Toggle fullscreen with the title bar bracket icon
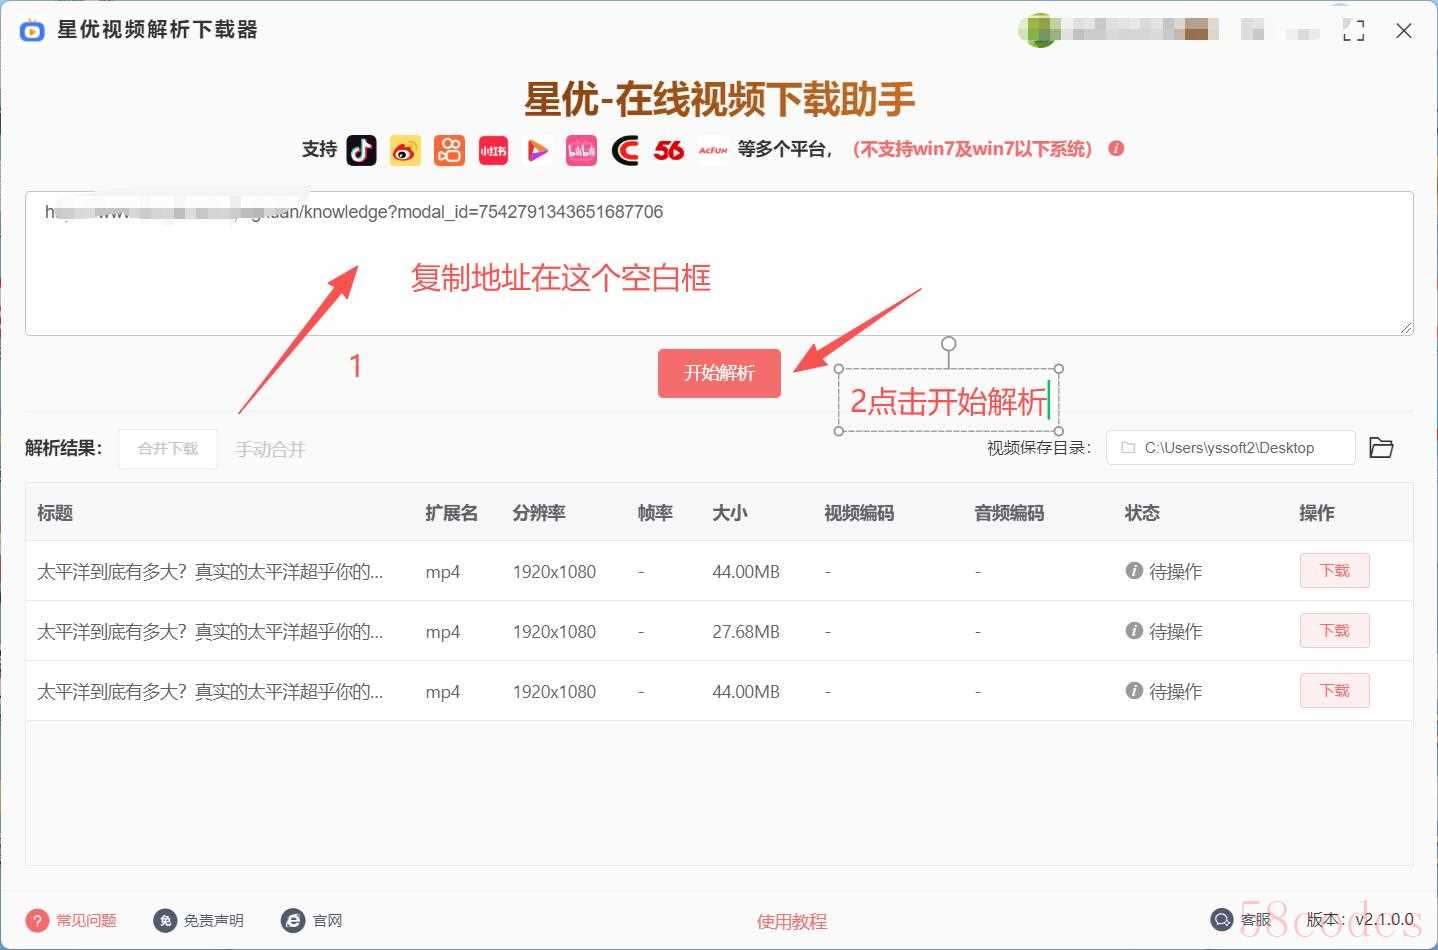This screenshot has height=950, width=1438. (1353, 31)
